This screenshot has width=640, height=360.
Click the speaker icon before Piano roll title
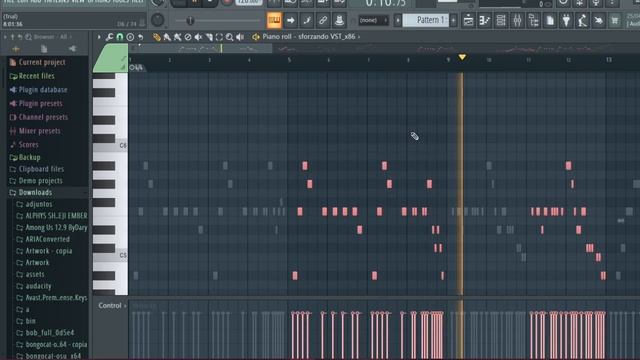point(256,37)
